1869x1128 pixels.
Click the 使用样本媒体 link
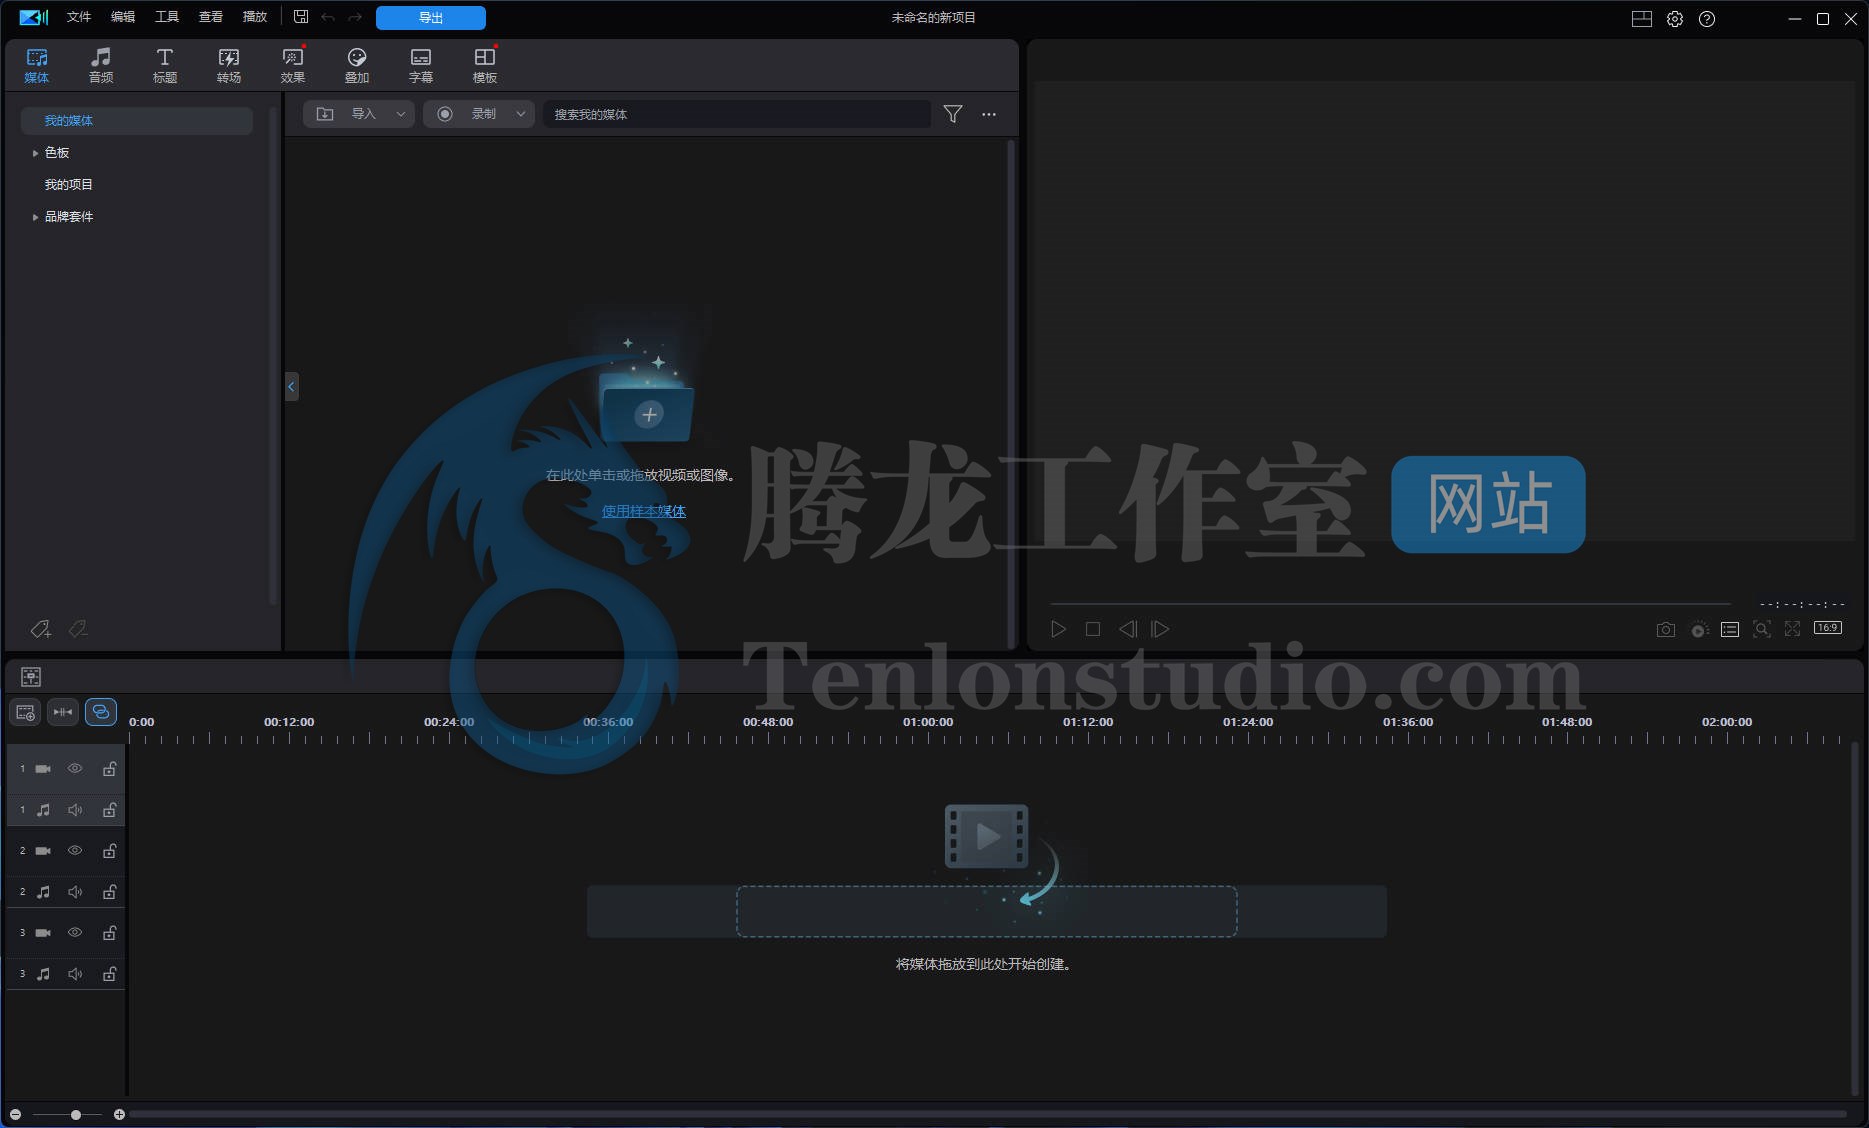click(643, 511)
